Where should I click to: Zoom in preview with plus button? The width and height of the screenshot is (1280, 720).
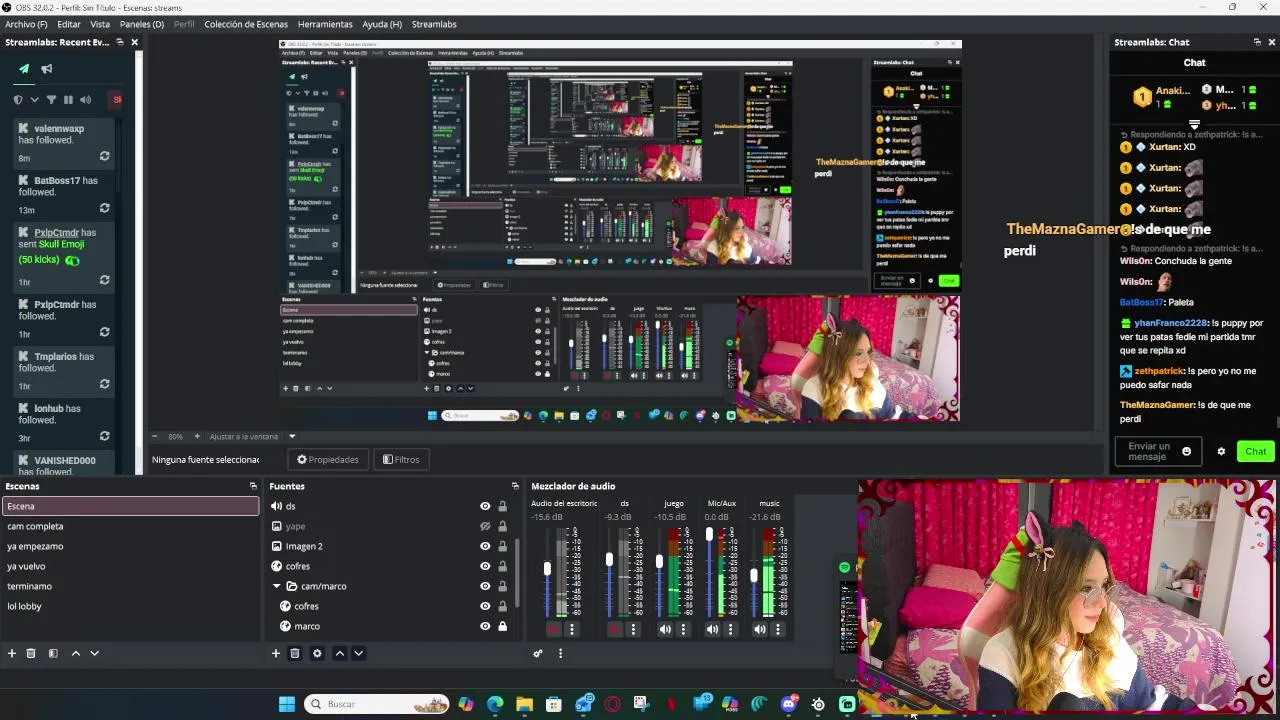pos(197,436)
